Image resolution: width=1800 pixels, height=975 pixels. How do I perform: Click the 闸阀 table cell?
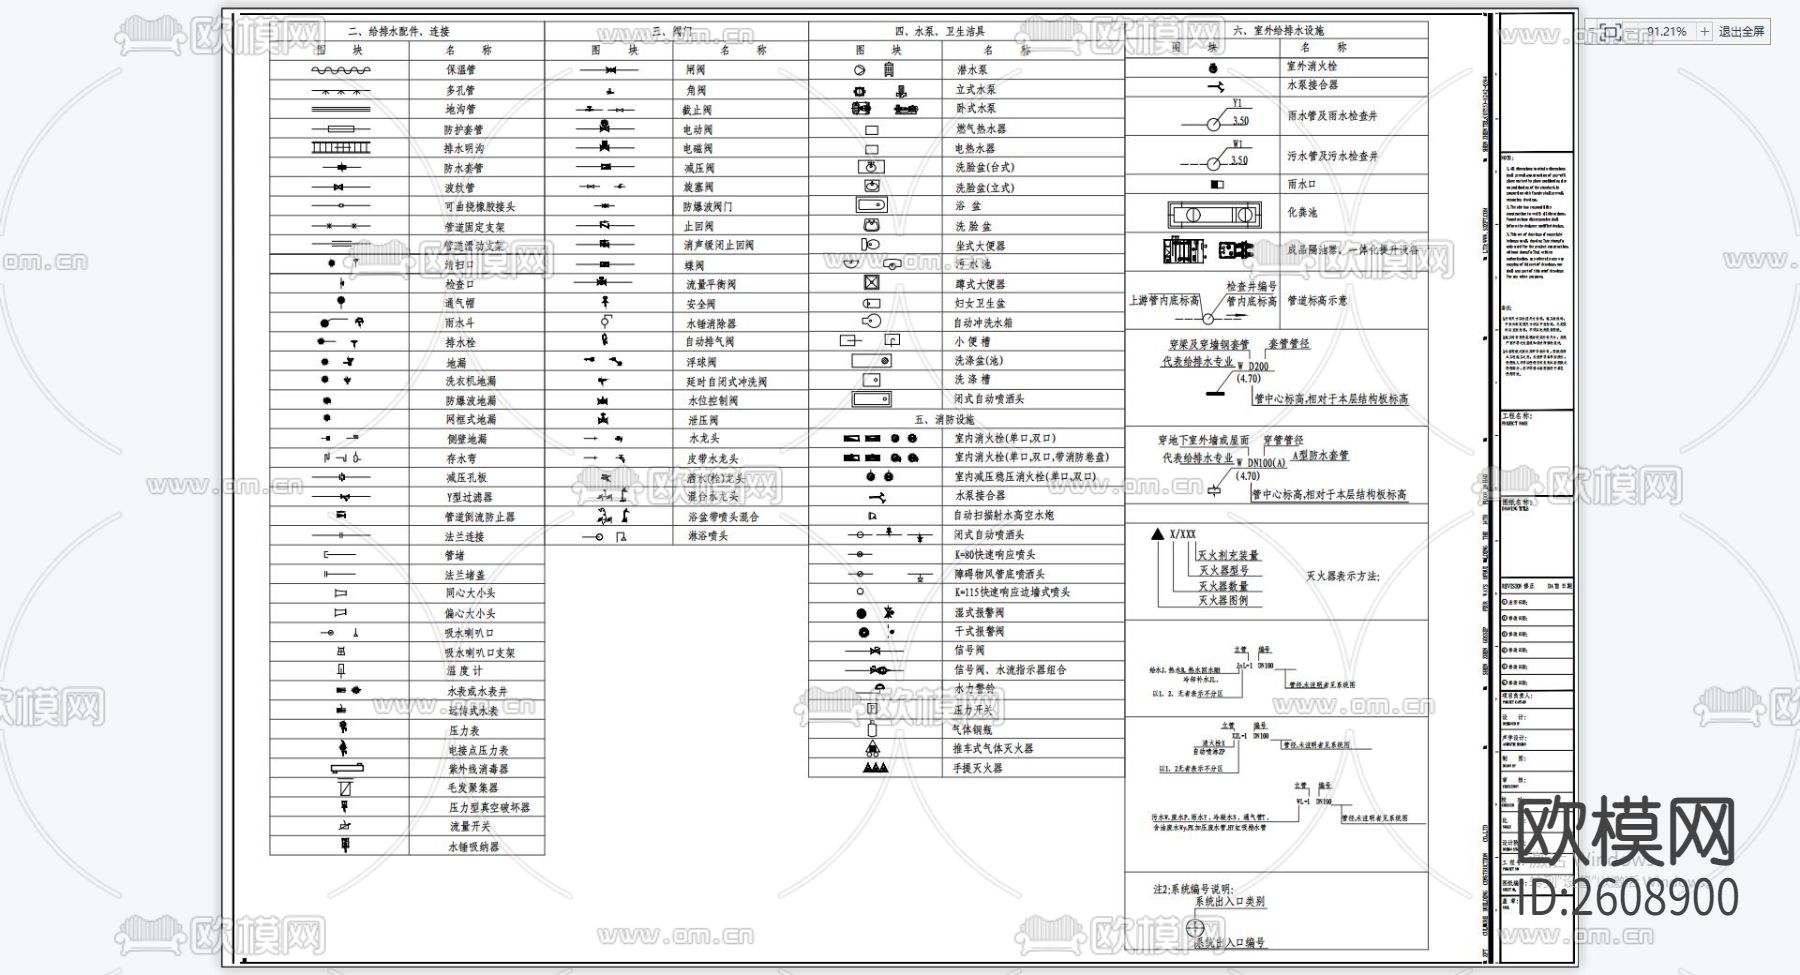click(x=741, y=70)
